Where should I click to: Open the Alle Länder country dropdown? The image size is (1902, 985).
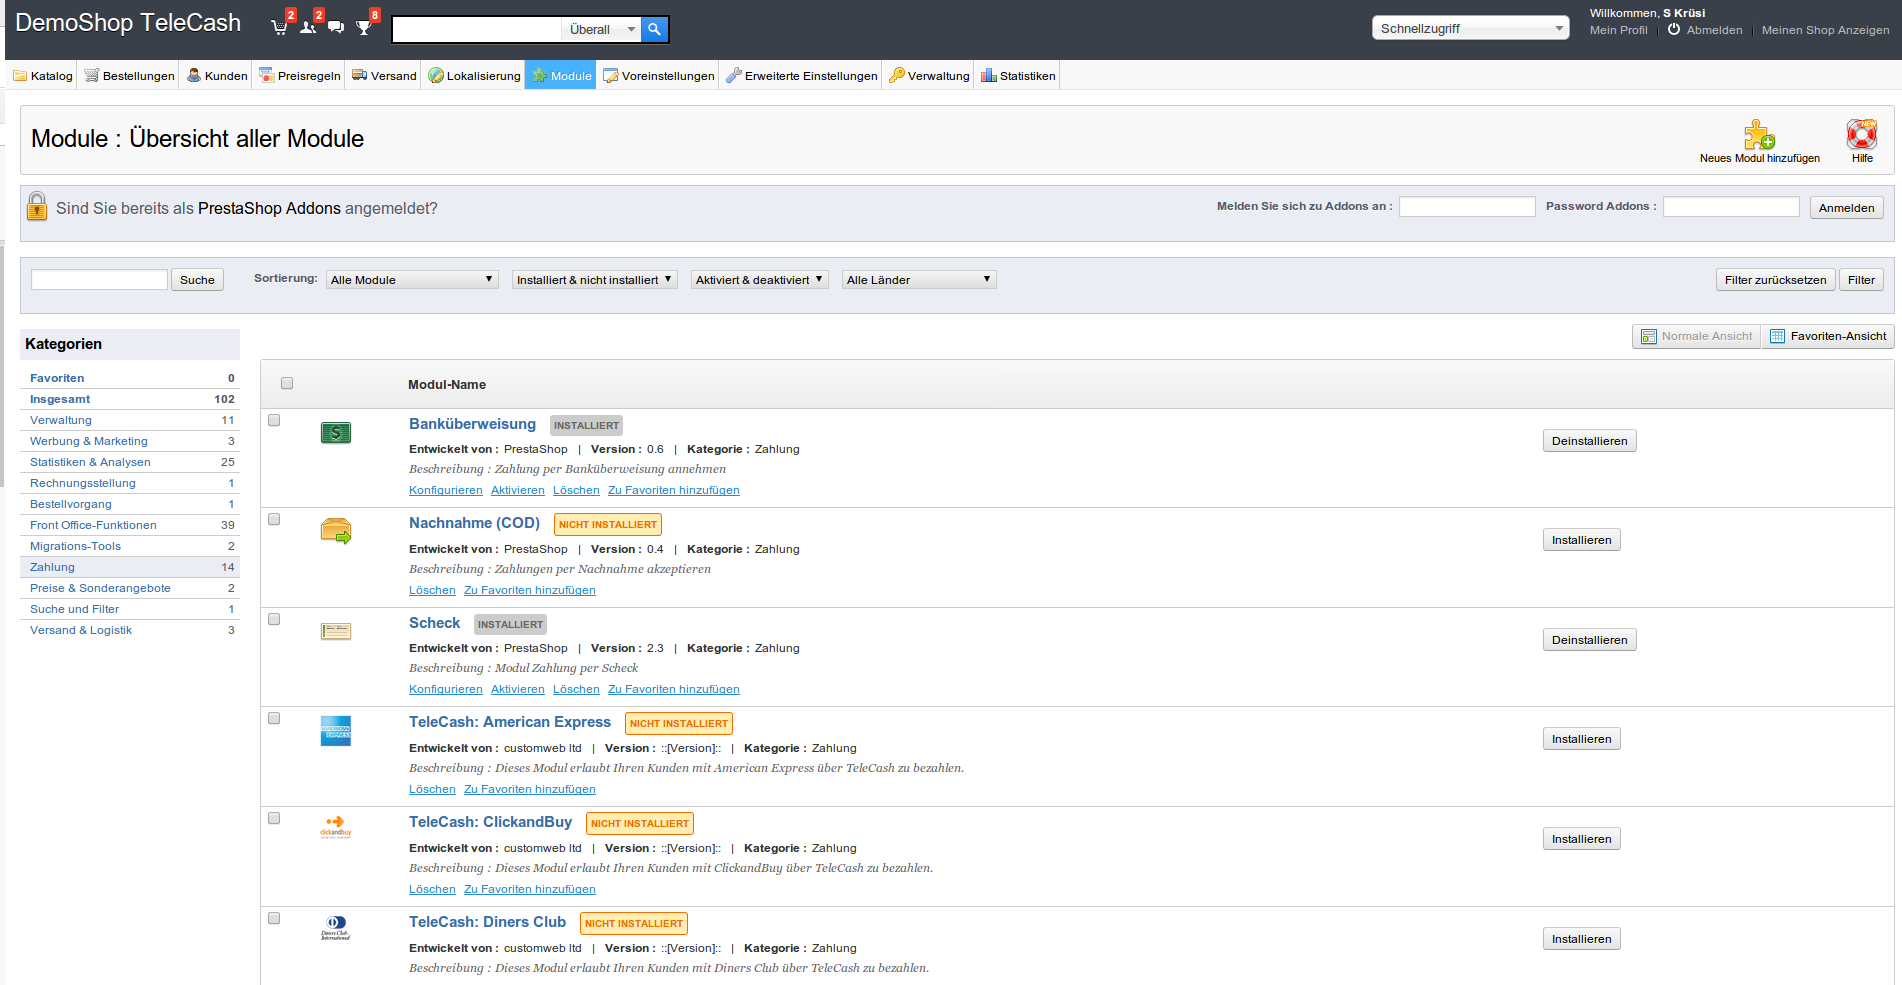tap(918, 280)
